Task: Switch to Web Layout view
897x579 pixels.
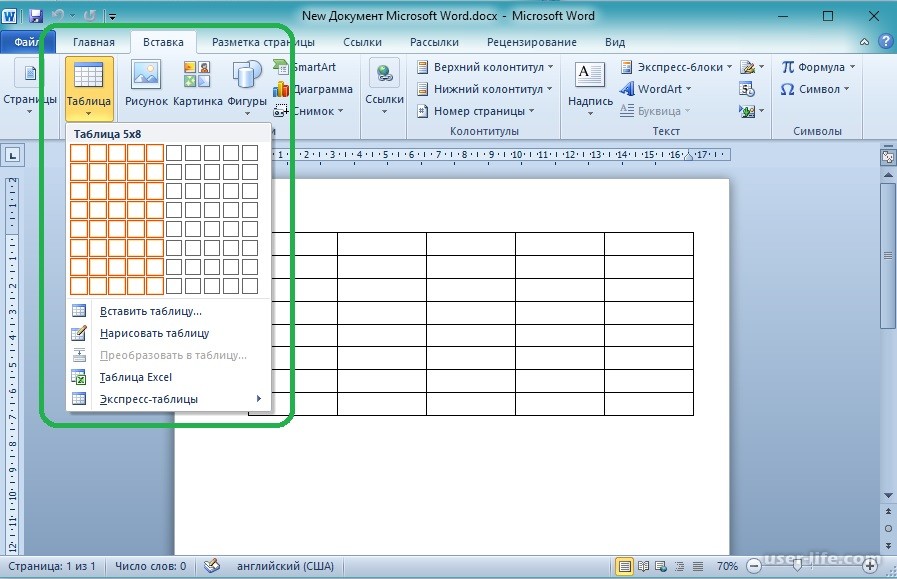Action: pyautogui.click(x=661, y=566)
